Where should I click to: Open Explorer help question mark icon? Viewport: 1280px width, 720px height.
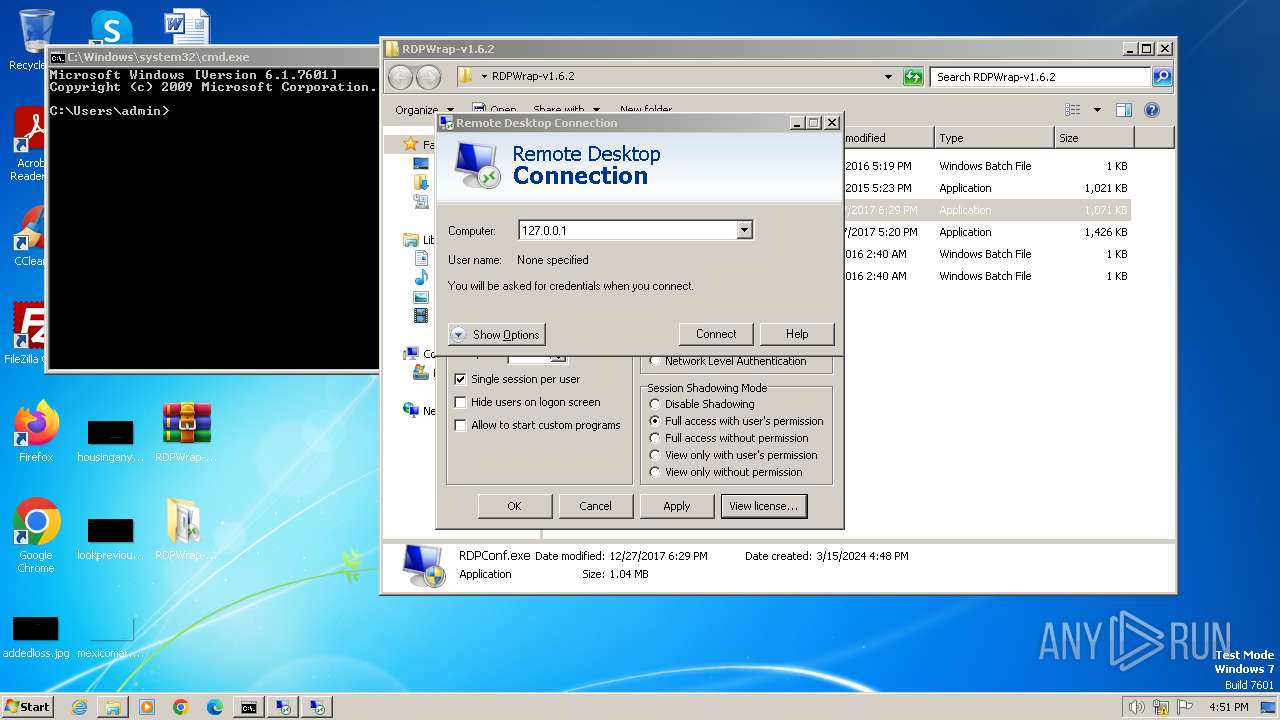coord(1151,110)
